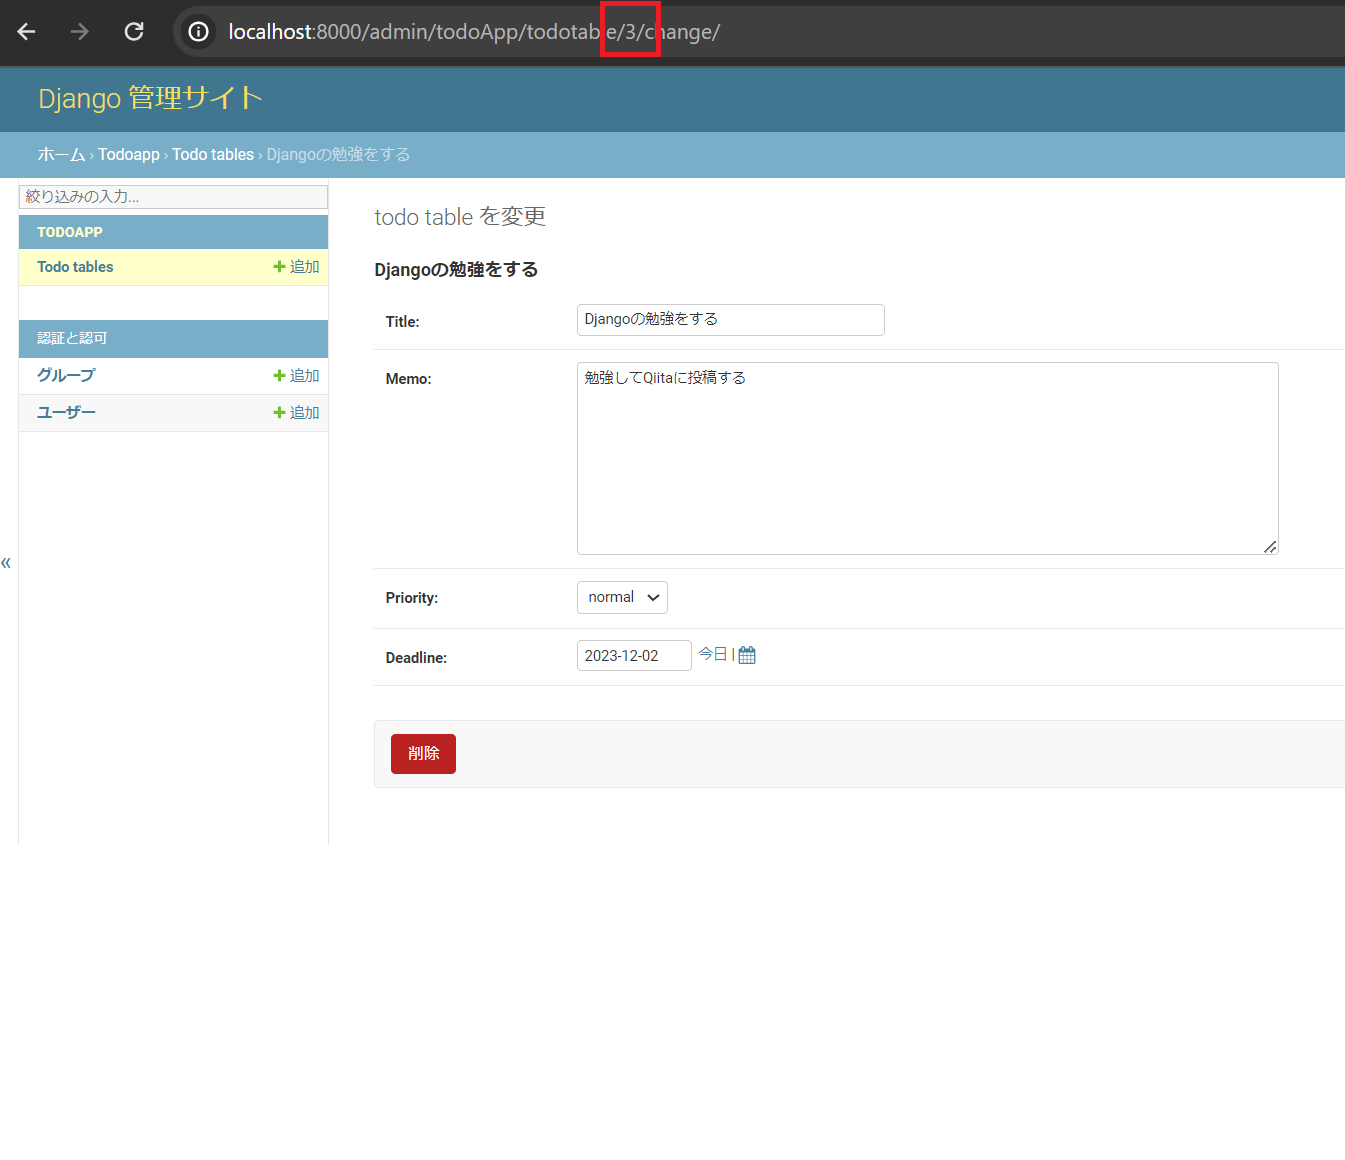Open the site info icon in address bar
The image size is (1345, 1160).
click(x=197, y=31)
